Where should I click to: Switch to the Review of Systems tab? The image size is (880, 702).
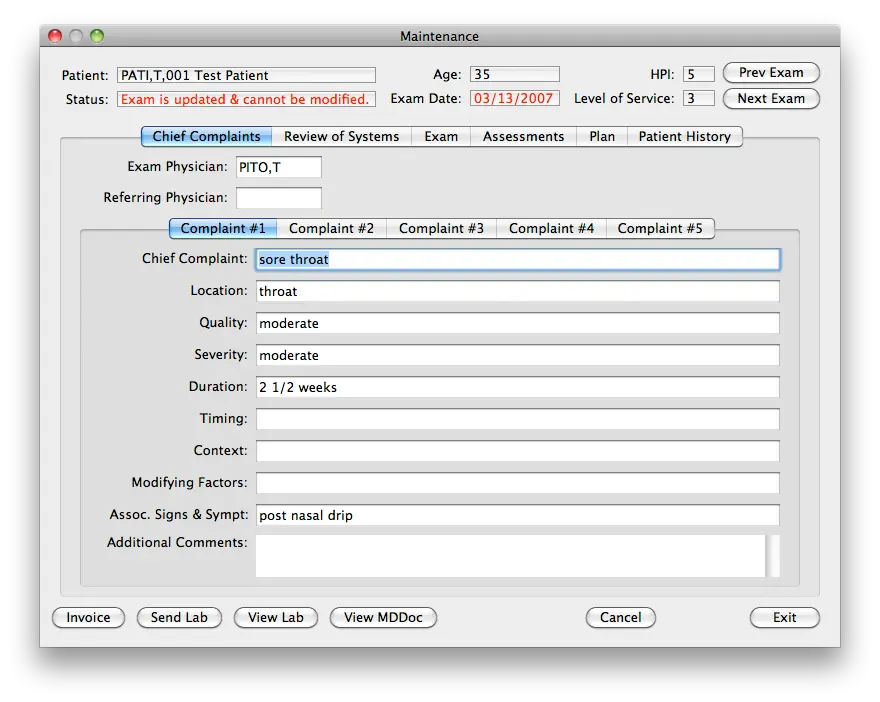tap(341, 136)
